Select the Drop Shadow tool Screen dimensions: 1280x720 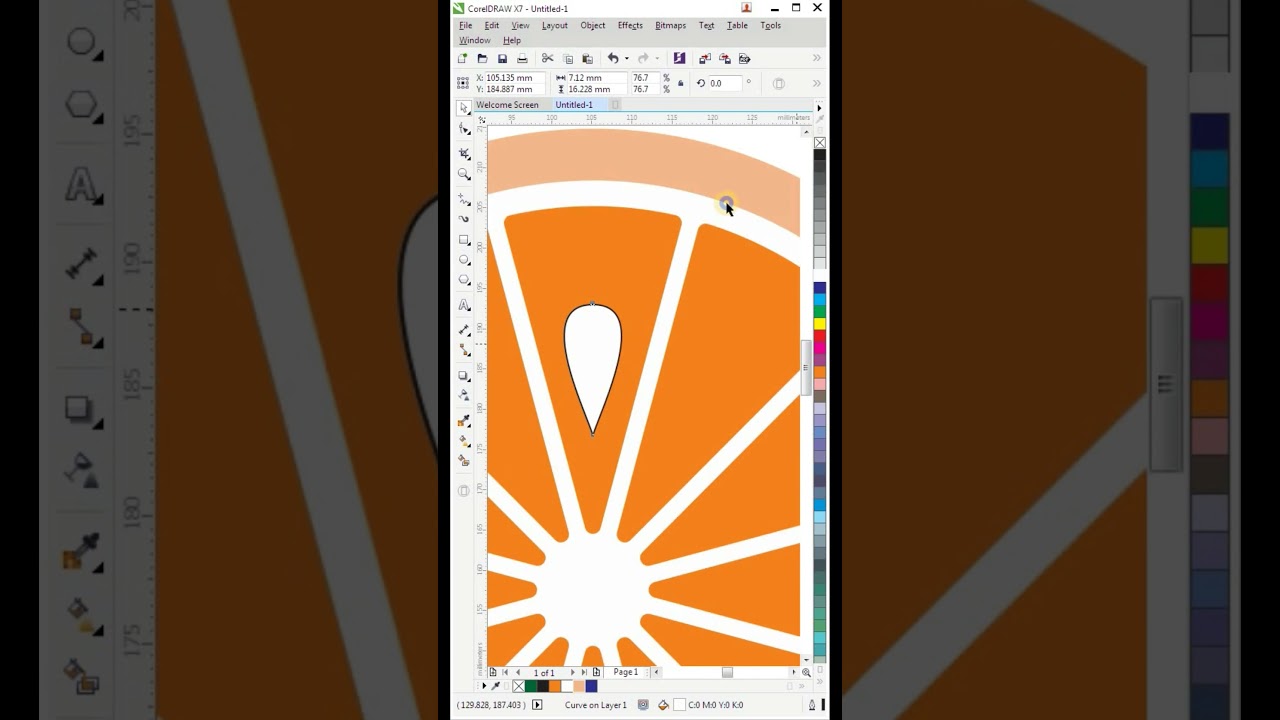tap(464, 376)
